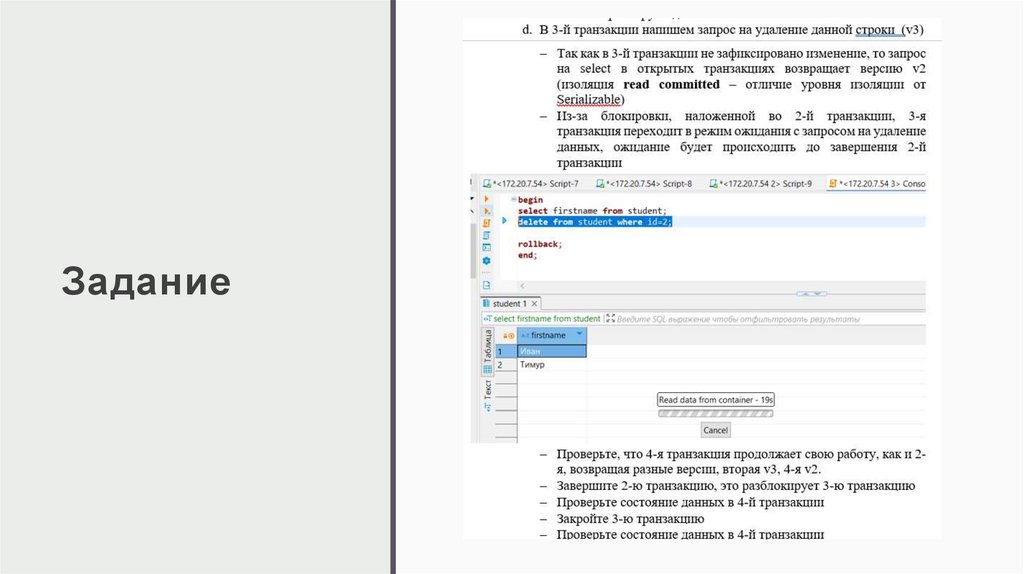The height and width of the screenshot is (574, 1024).
Task: Click the Execute SQL statement arrow icon
Action: click(x=487, y=200)
